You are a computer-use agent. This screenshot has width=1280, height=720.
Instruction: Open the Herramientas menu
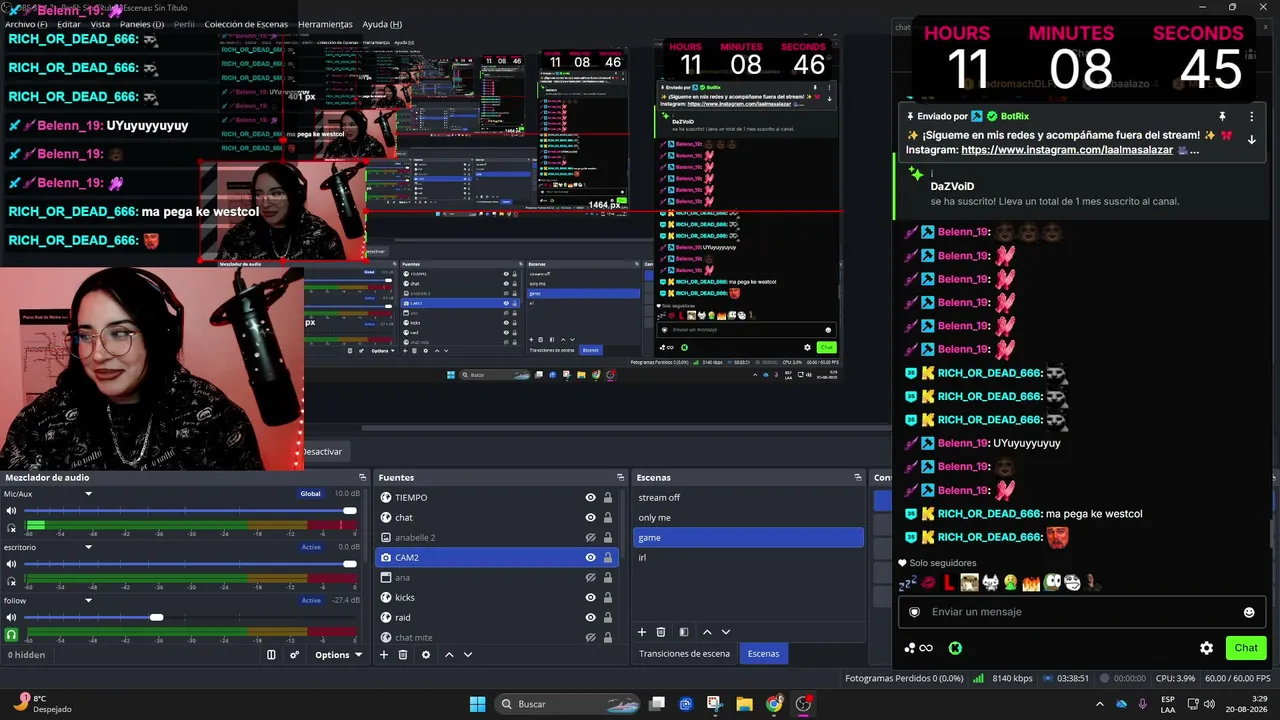click(325, 24)
